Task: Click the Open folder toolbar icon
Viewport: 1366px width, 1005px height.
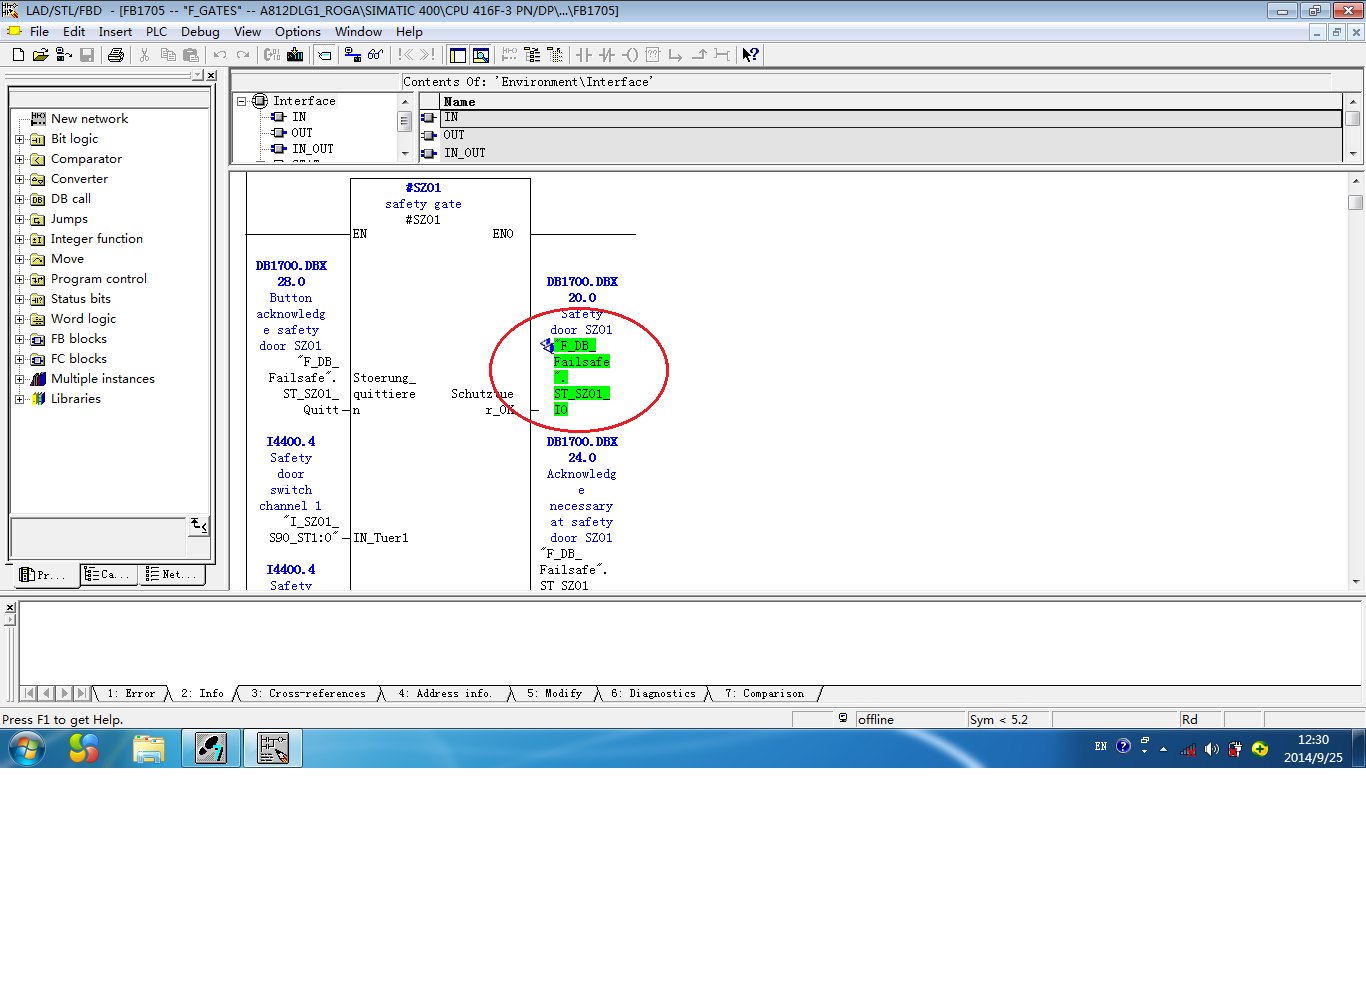Action: [40, 55]
